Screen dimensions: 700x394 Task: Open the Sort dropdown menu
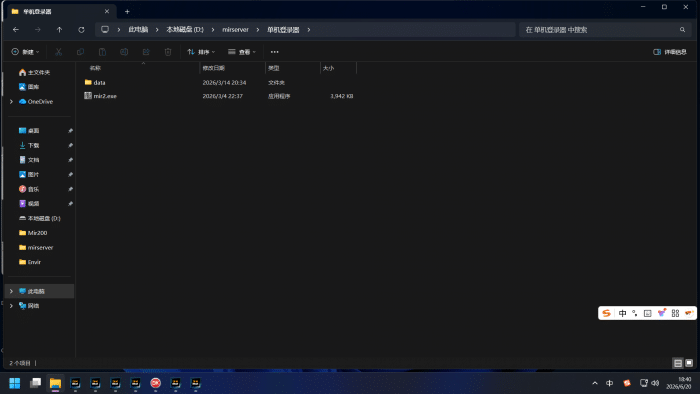(x=201, y=52)
